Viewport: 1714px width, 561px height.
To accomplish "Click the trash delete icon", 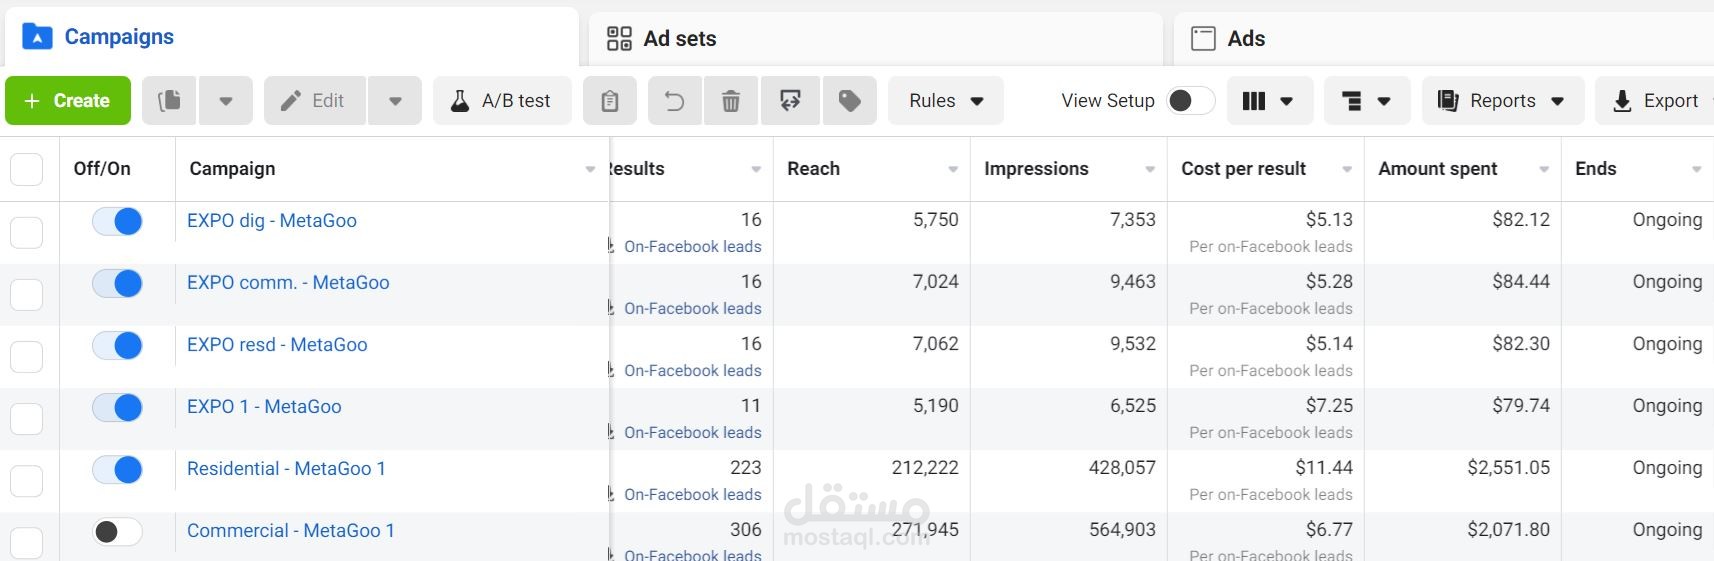I will [731, 101].
